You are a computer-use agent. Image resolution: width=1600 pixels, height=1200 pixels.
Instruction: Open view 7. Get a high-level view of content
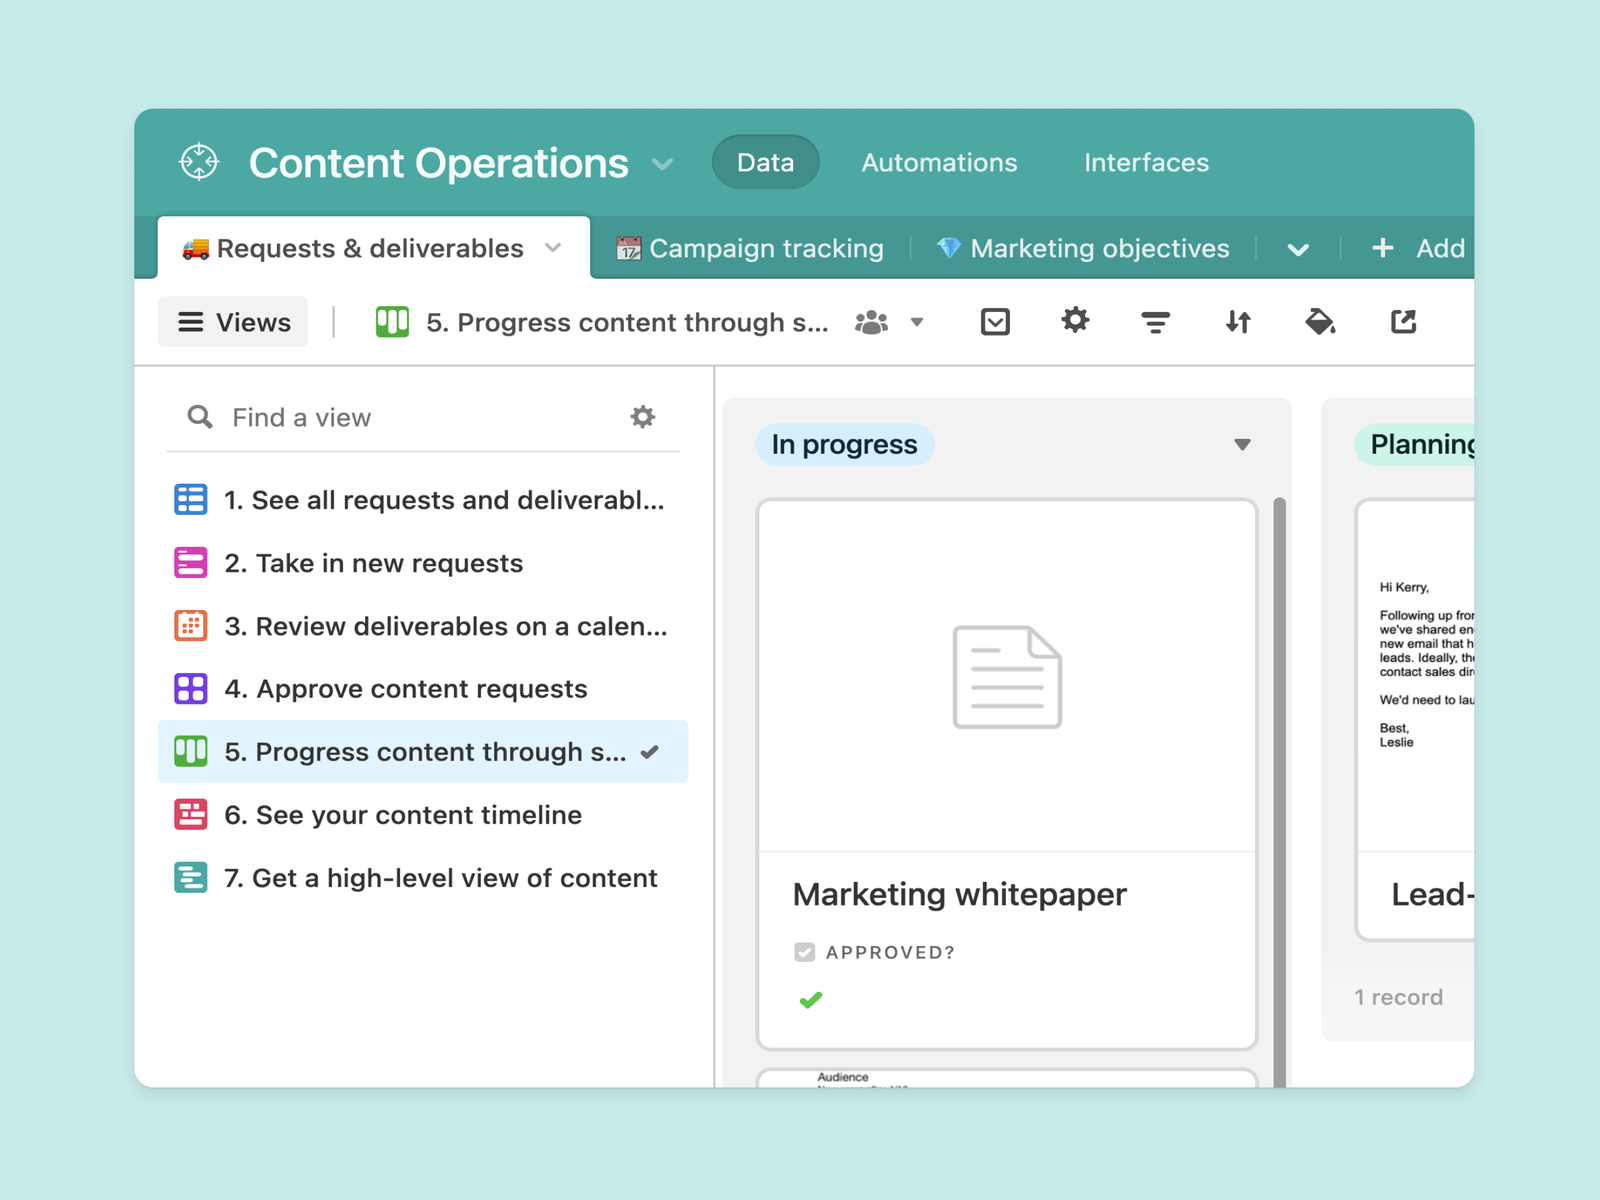click(423, 878)
